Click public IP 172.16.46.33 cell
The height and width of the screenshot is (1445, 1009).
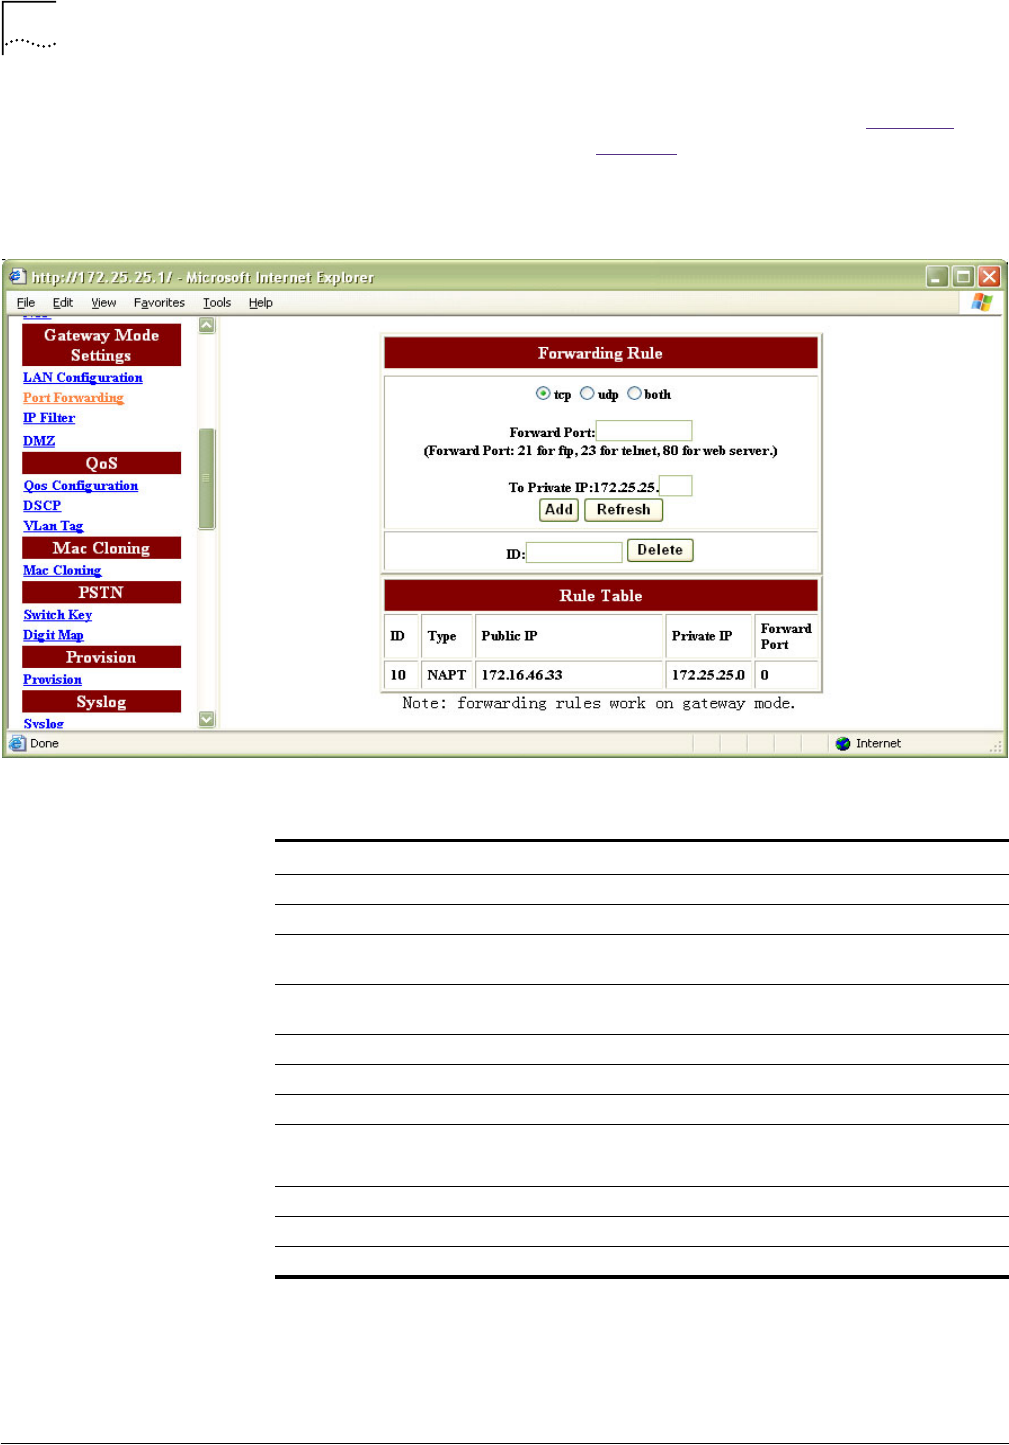point(569,675)
